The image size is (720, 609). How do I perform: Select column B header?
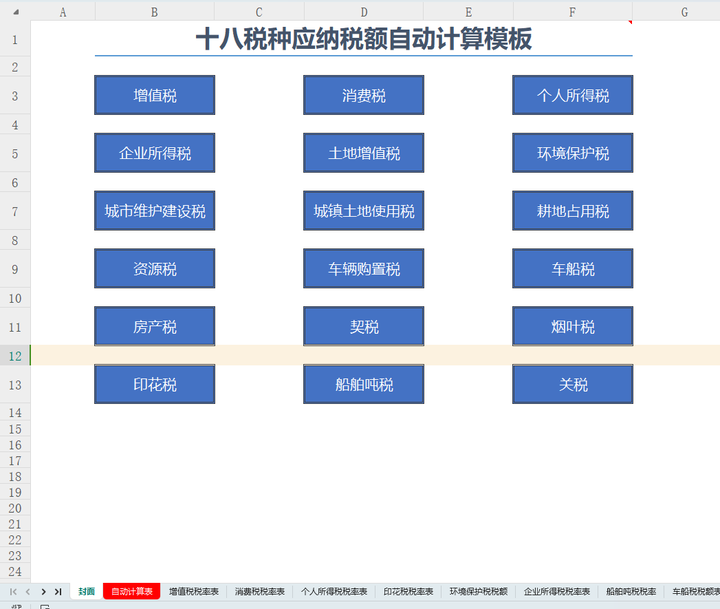[154, 12]
